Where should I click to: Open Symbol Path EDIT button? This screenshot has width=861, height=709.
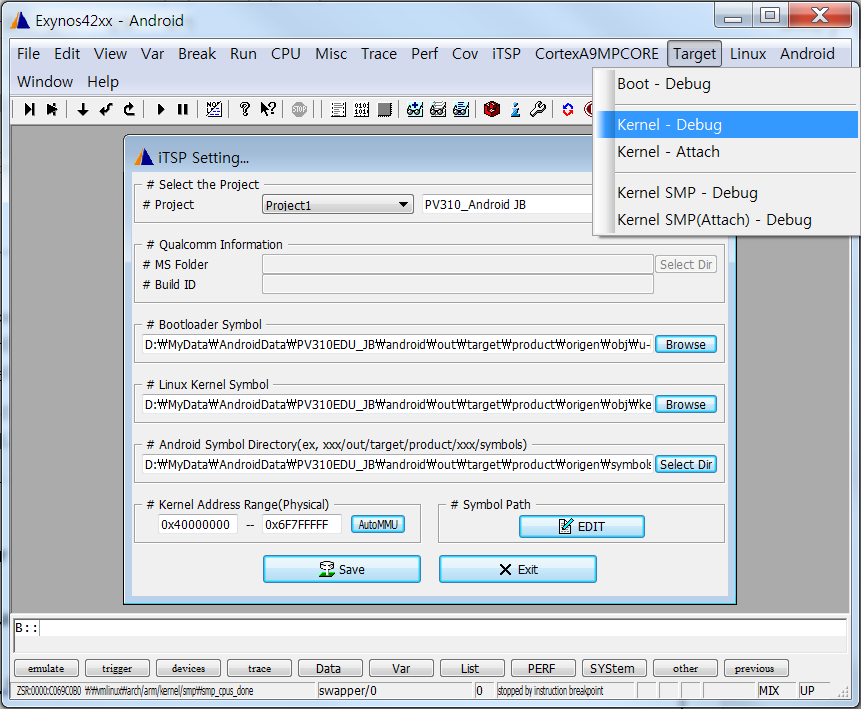(581, 526)
